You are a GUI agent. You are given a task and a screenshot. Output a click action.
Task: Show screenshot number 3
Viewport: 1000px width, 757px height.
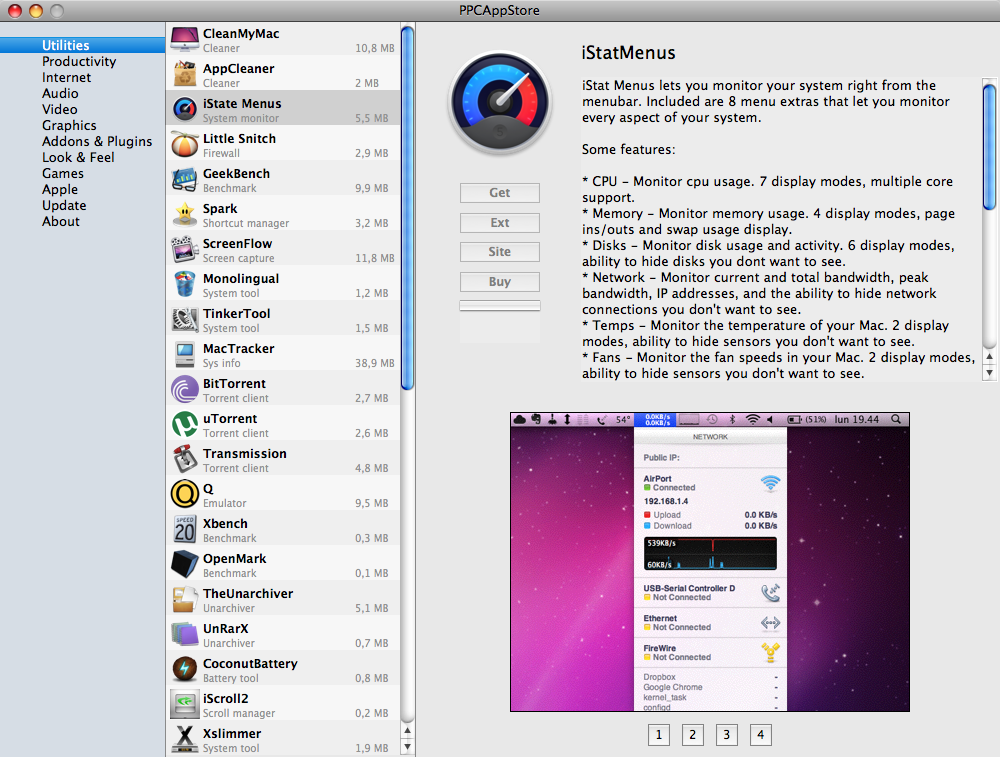pos(726,735)
